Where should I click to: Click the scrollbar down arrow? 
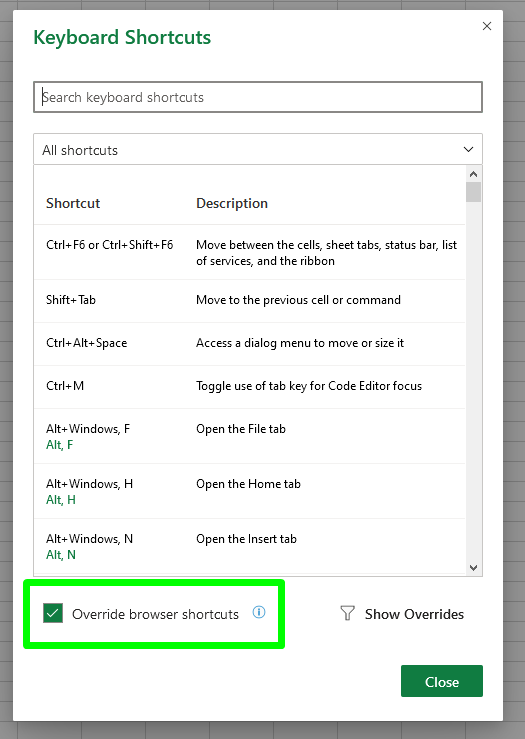[474, 568]
